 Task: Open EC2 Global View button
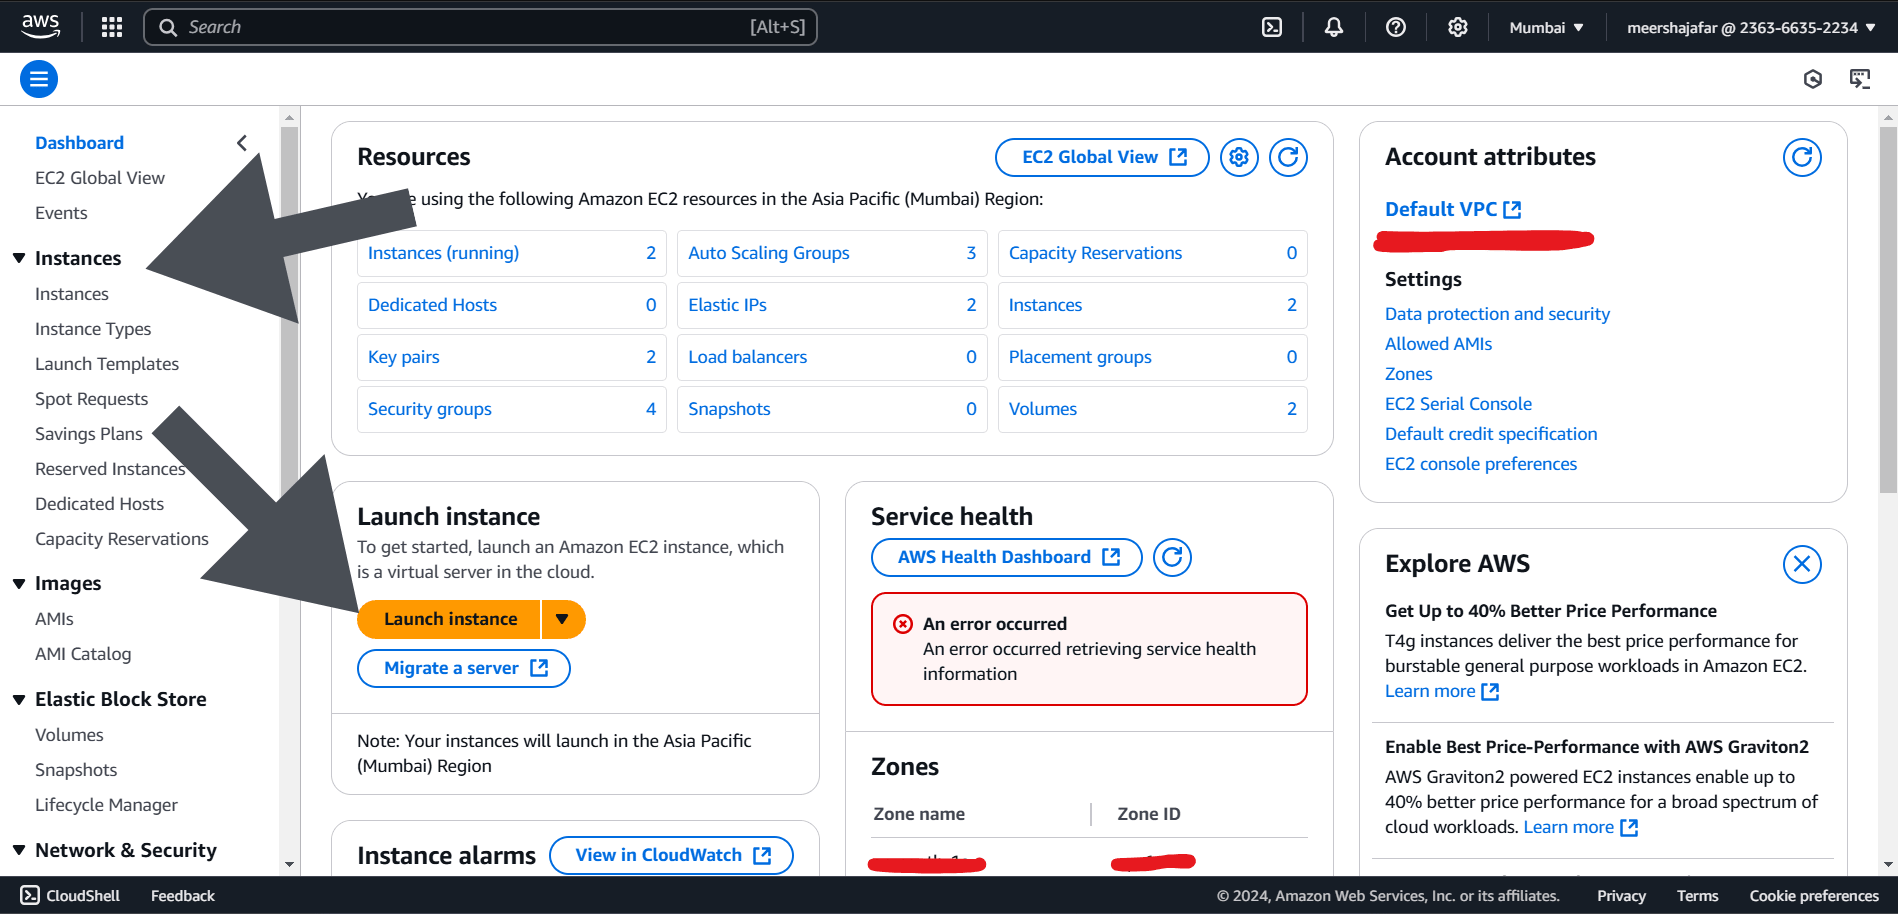[x=1102, y=157]
